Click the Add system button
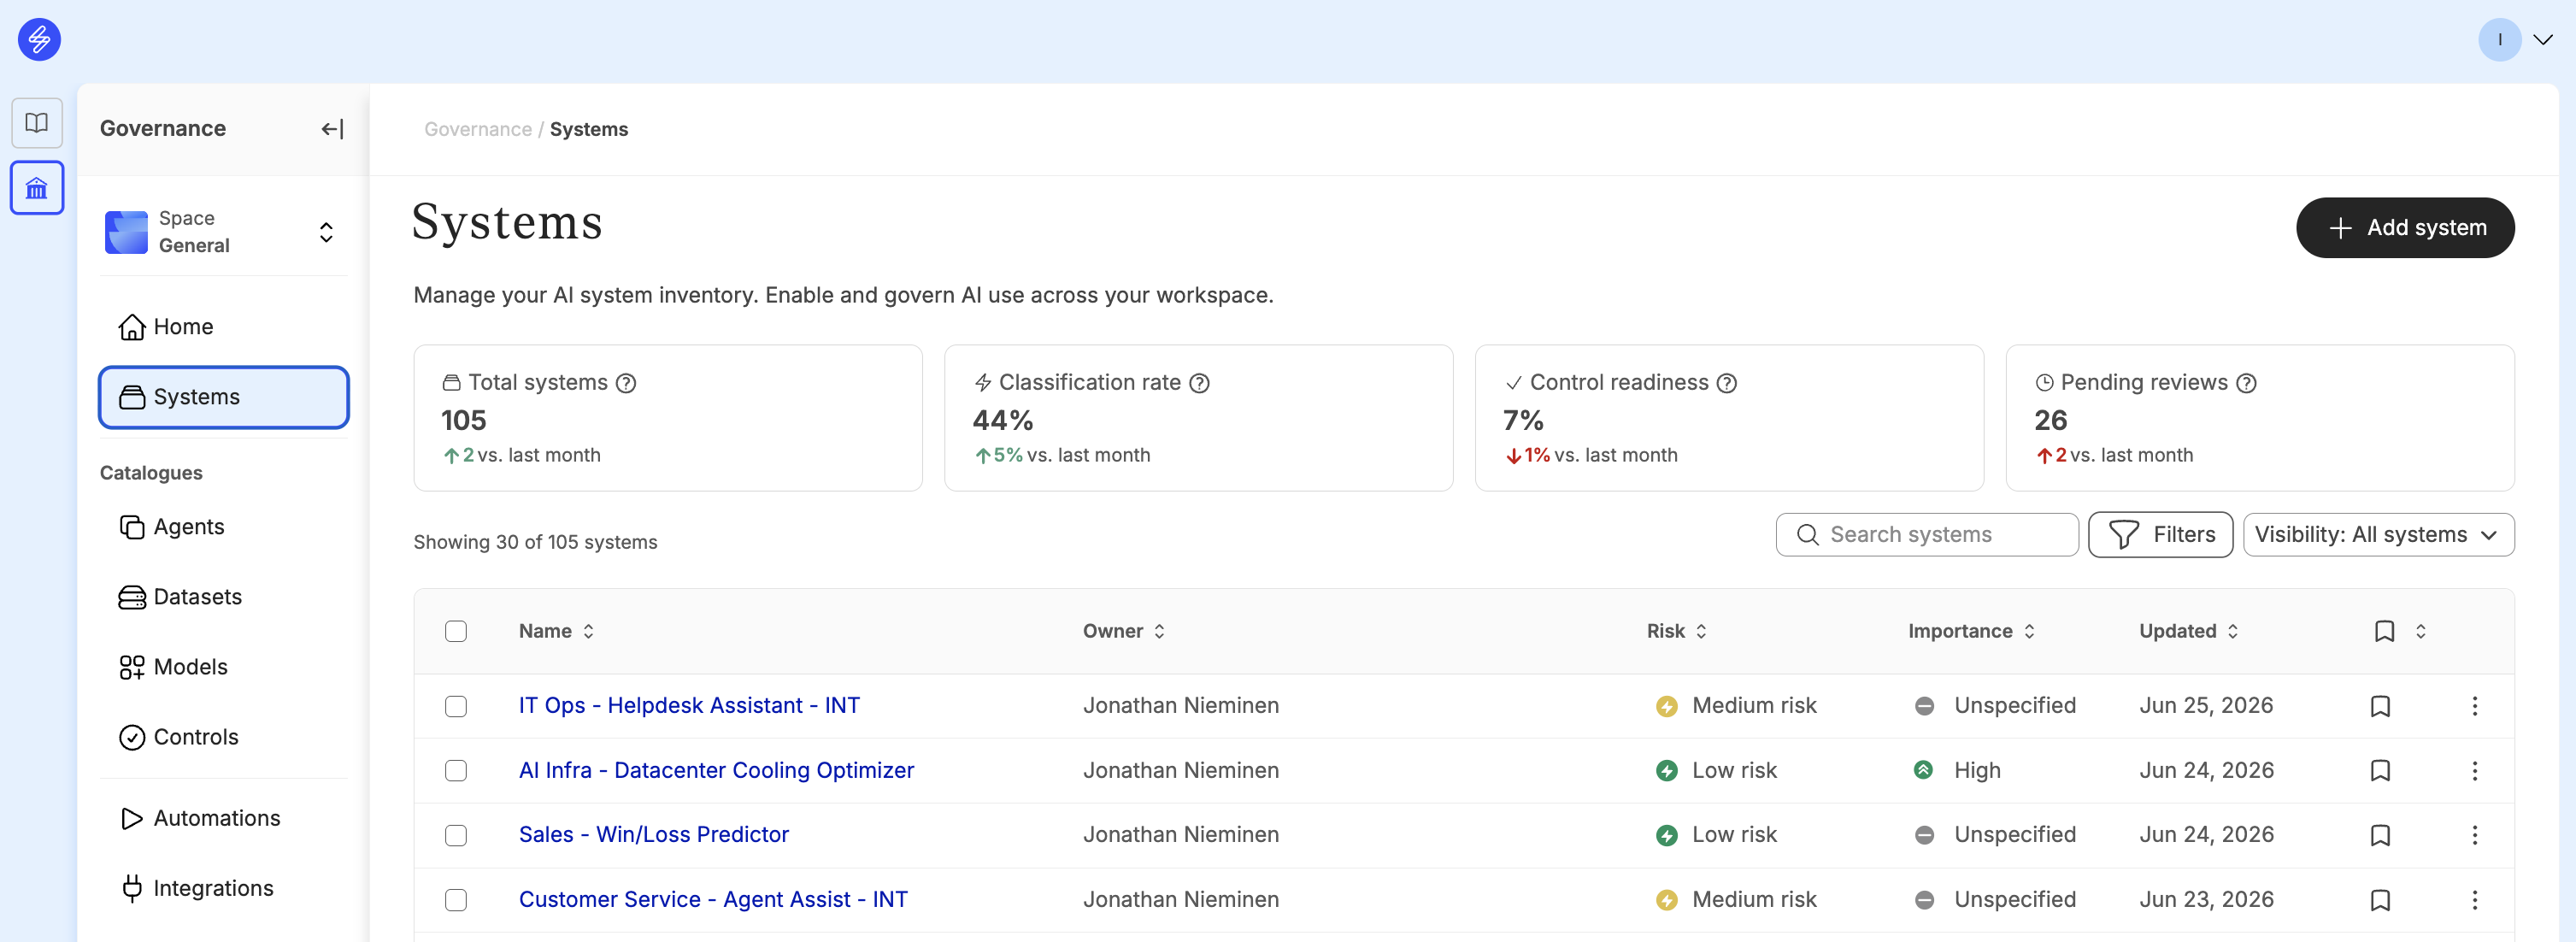Image resolution: width=2576 pixels, height=942 pixels. pyautogui.click(x=2404, y=228)
